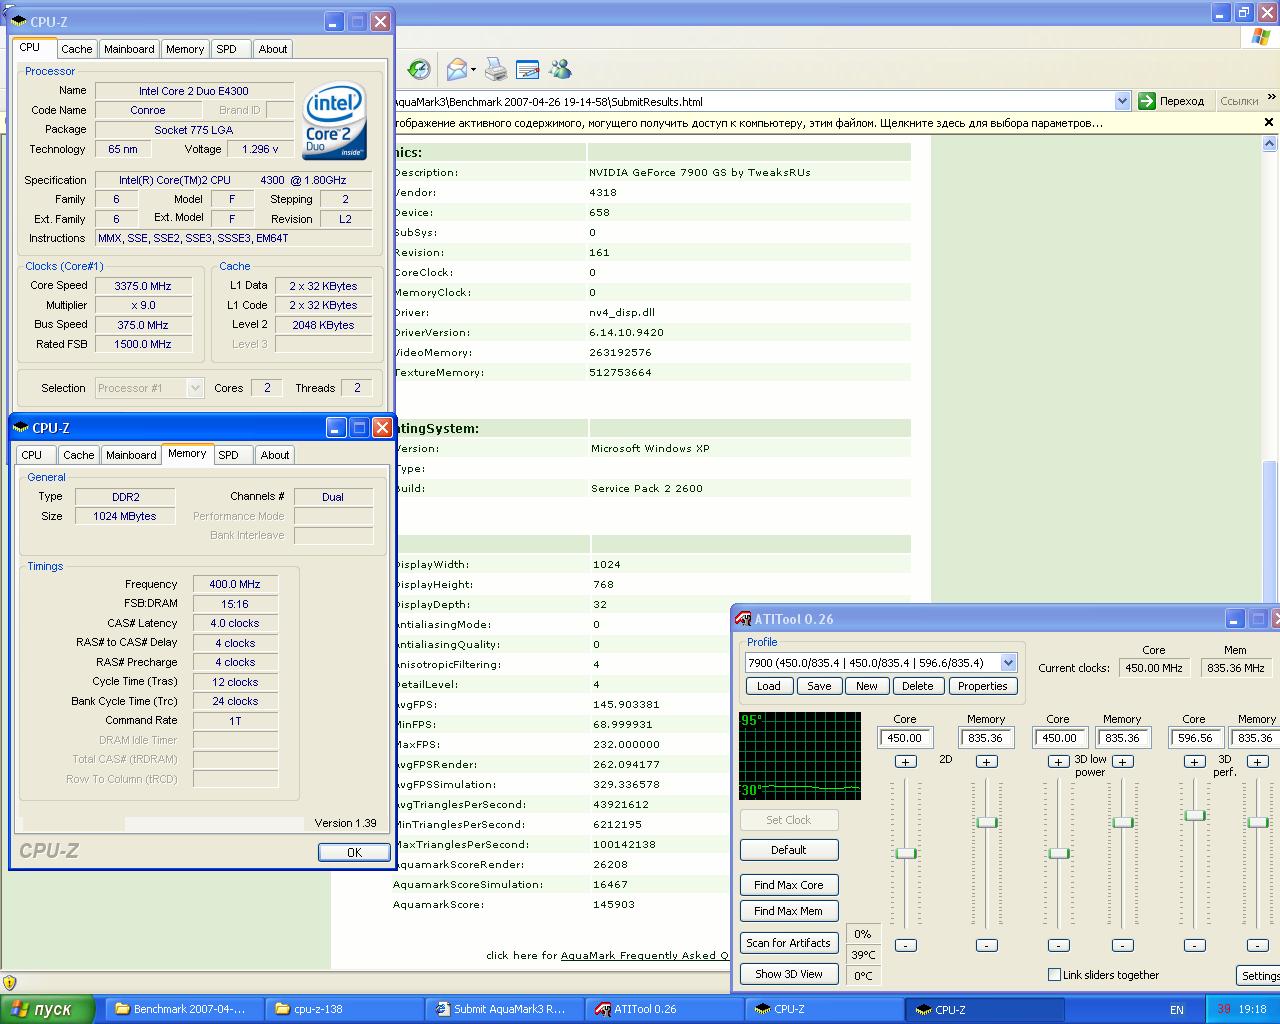The image size is (1280, 1024).
Task: Open CPU tab in bottom CPU-Z window
Action: point(32,455)
